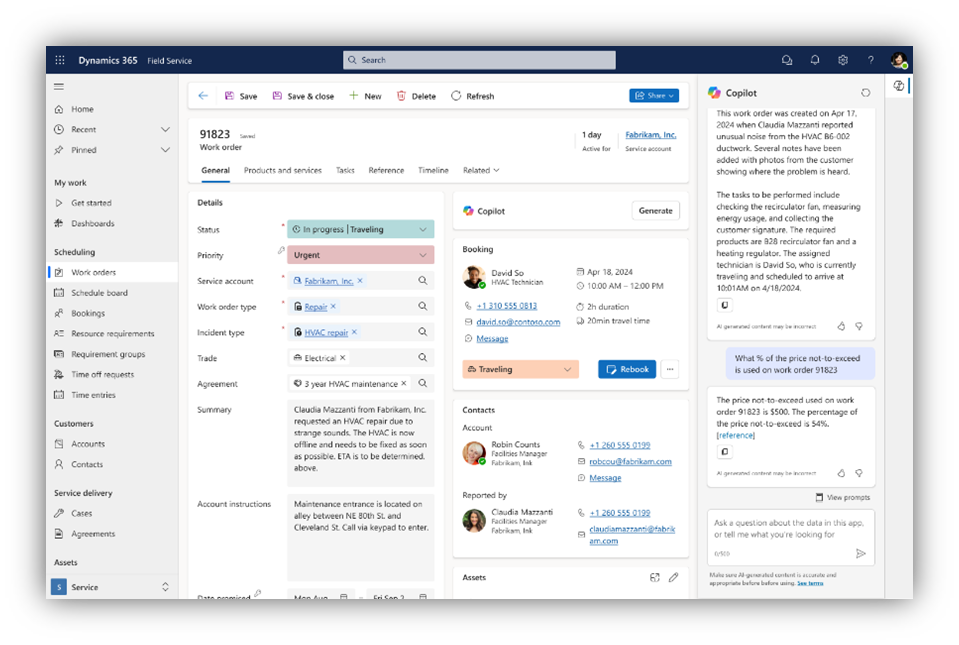Open Schedule board in the sidebar
Screen dimensions: 959x645
pos(99,293)
